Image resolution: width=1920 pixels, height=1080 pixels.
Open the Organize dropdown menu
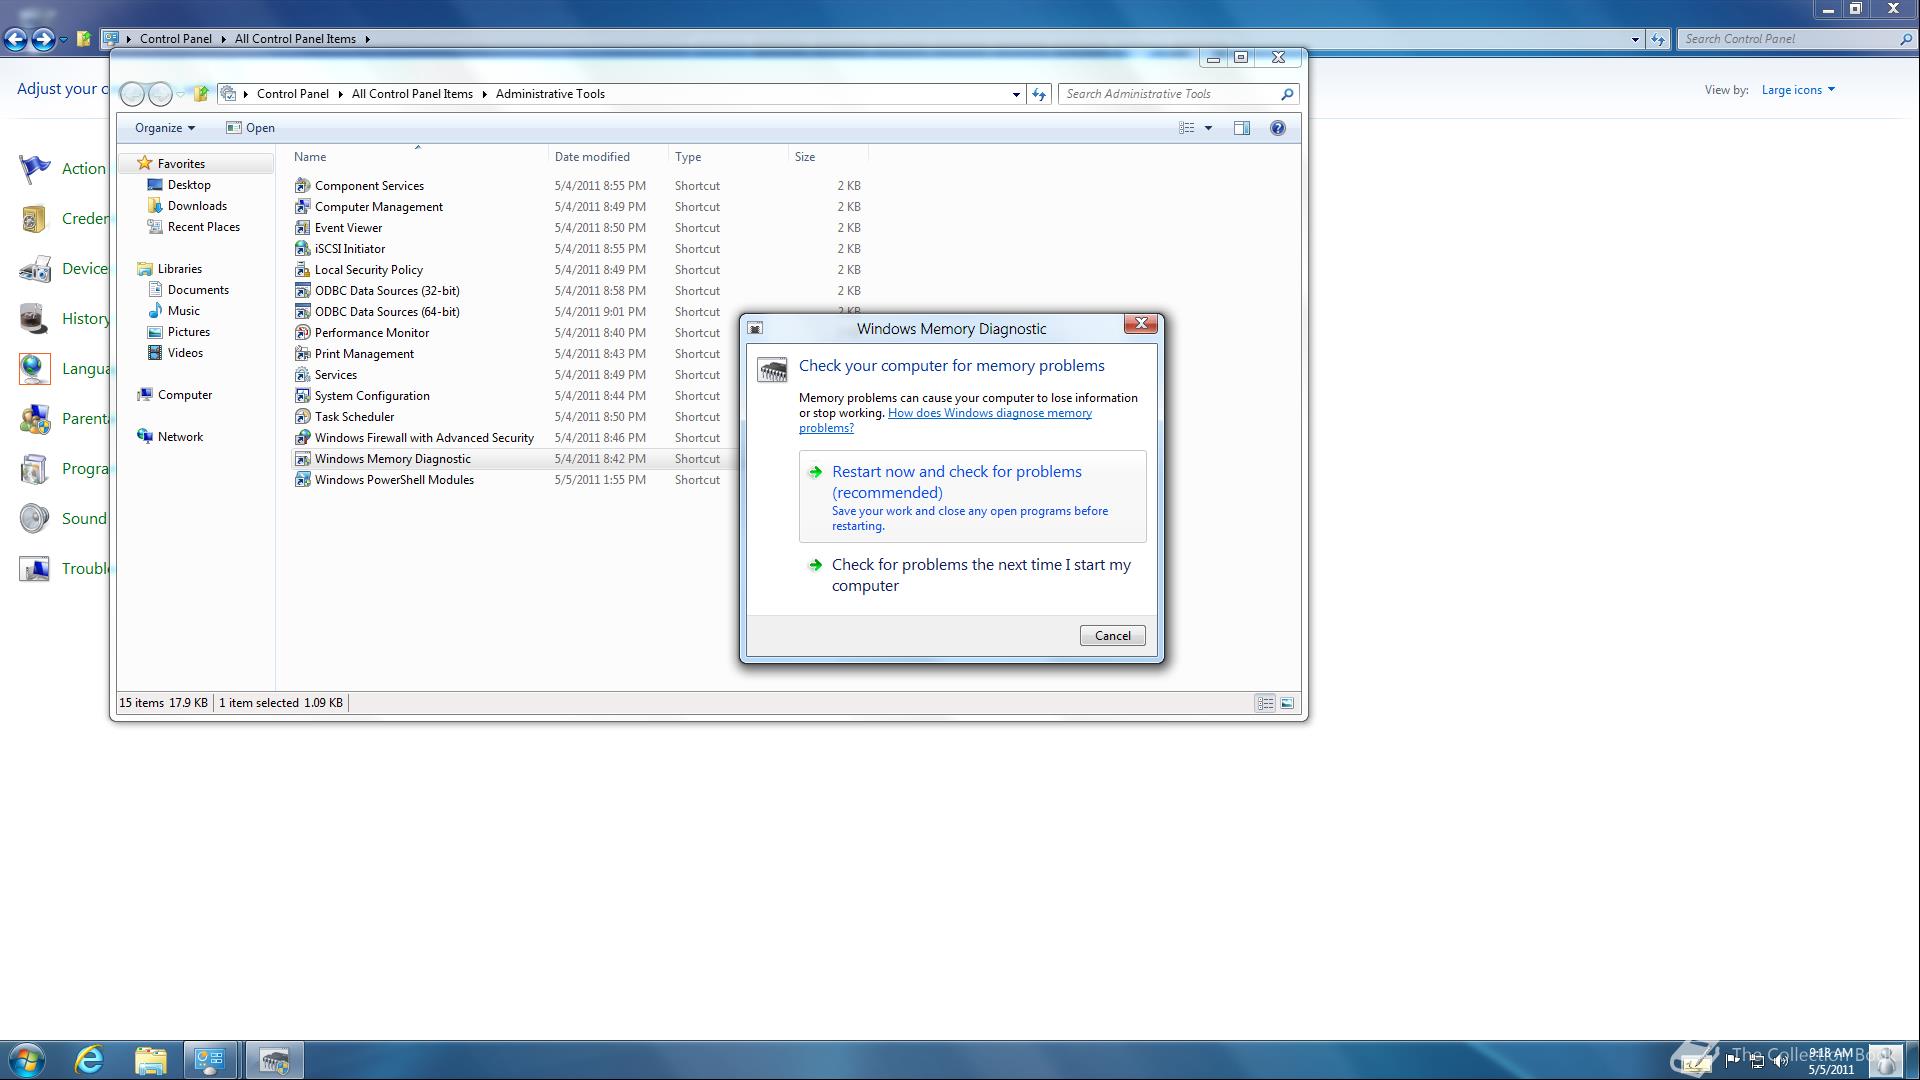[165, 128]
